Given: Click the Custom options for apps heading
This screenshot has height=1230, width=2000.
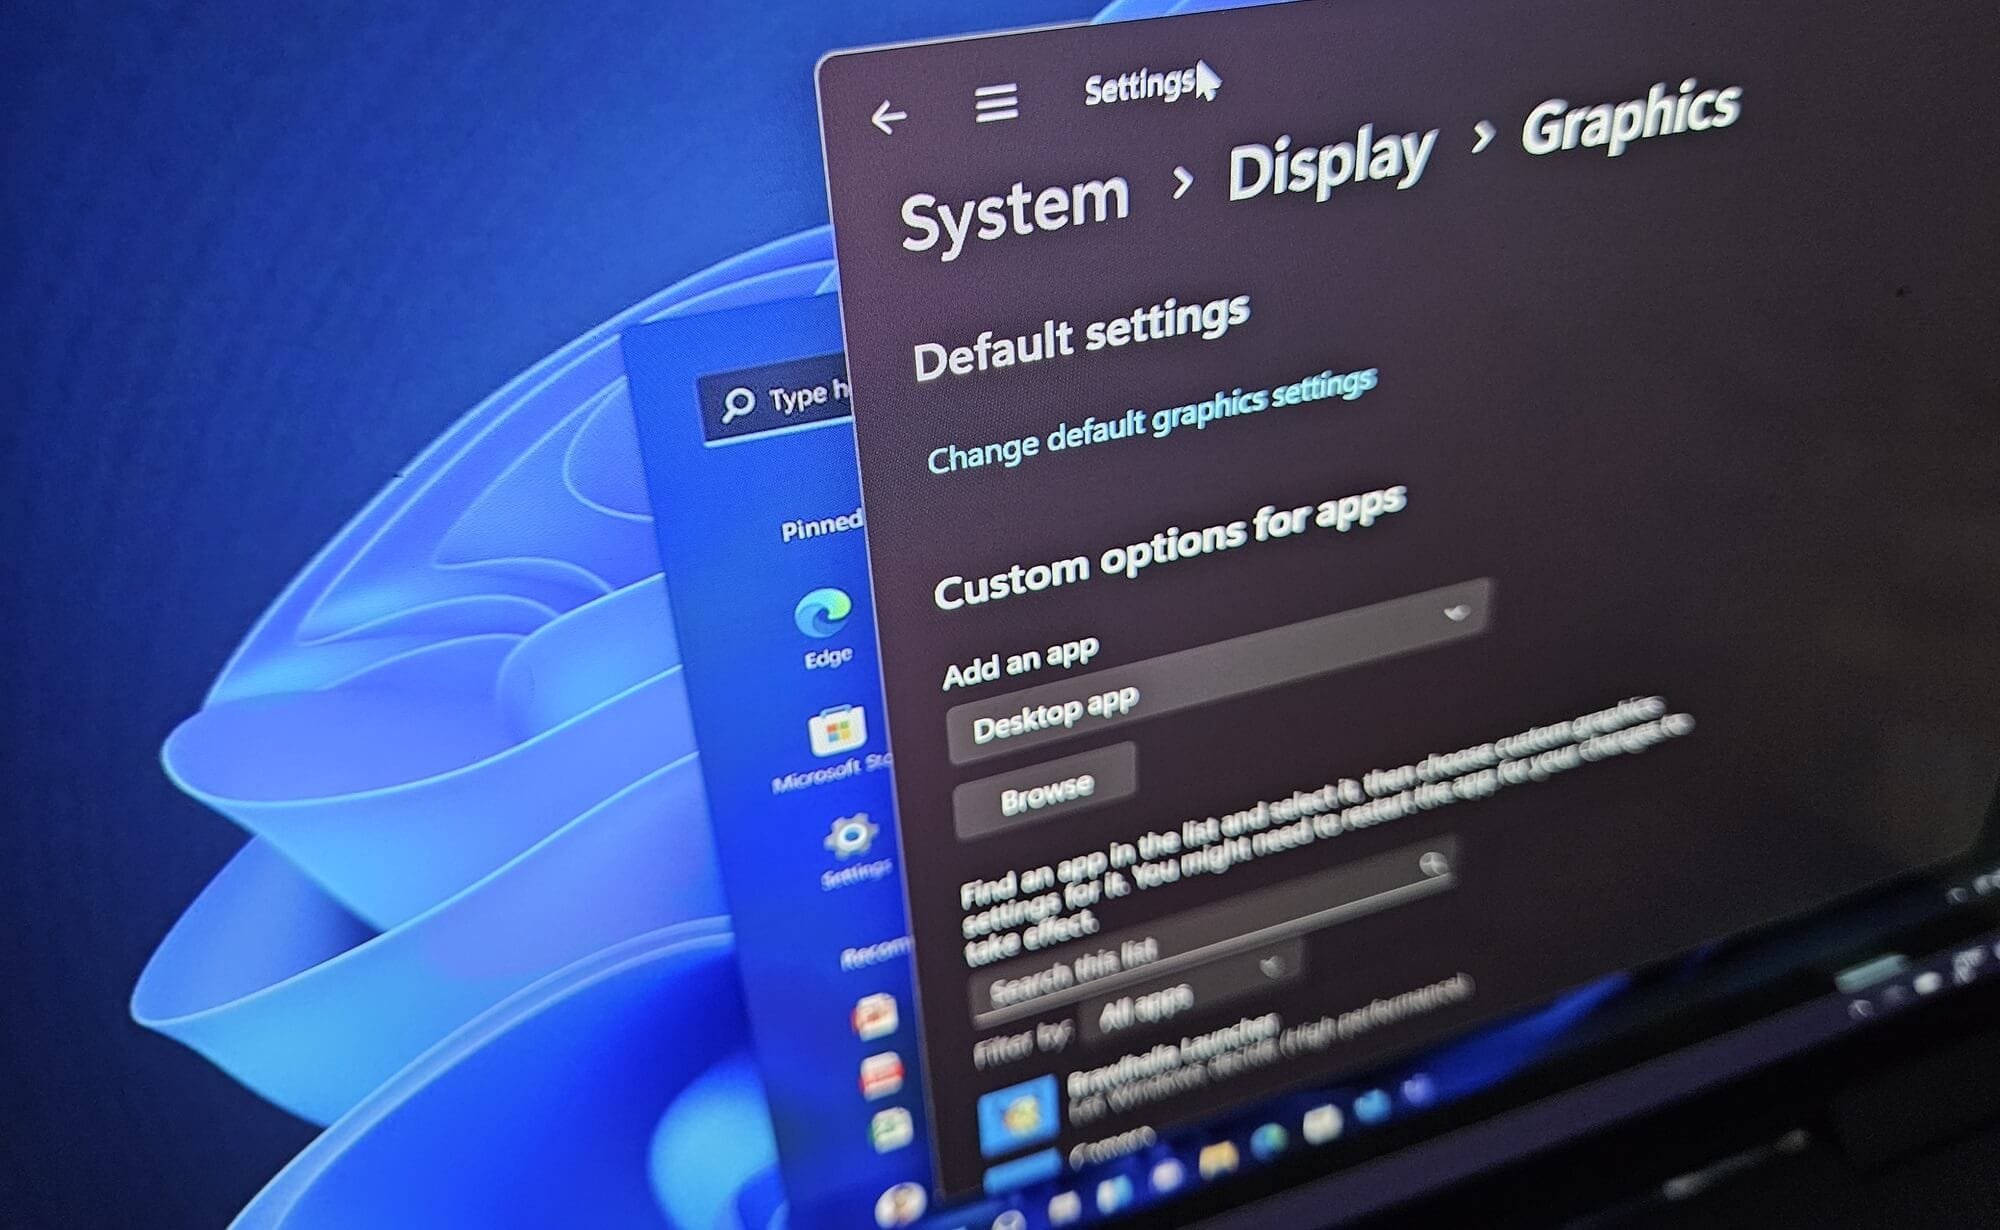Looking at the screenshot, I should pos(1169,546).
